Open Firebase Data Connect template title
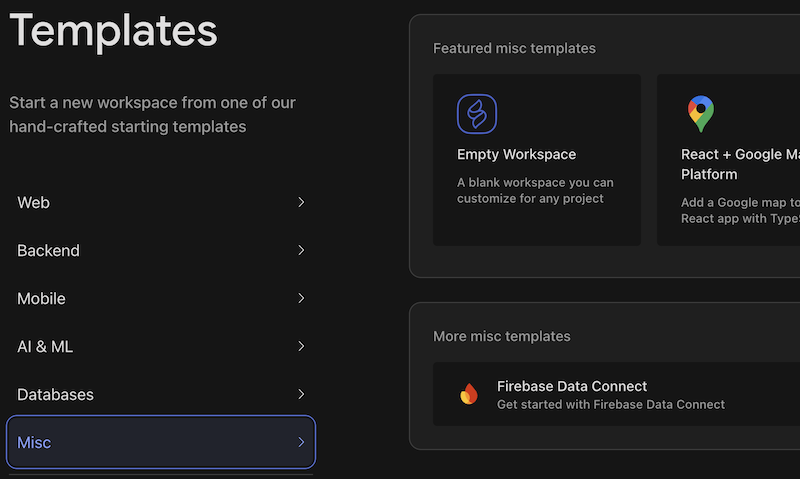 tap(572, 386)
